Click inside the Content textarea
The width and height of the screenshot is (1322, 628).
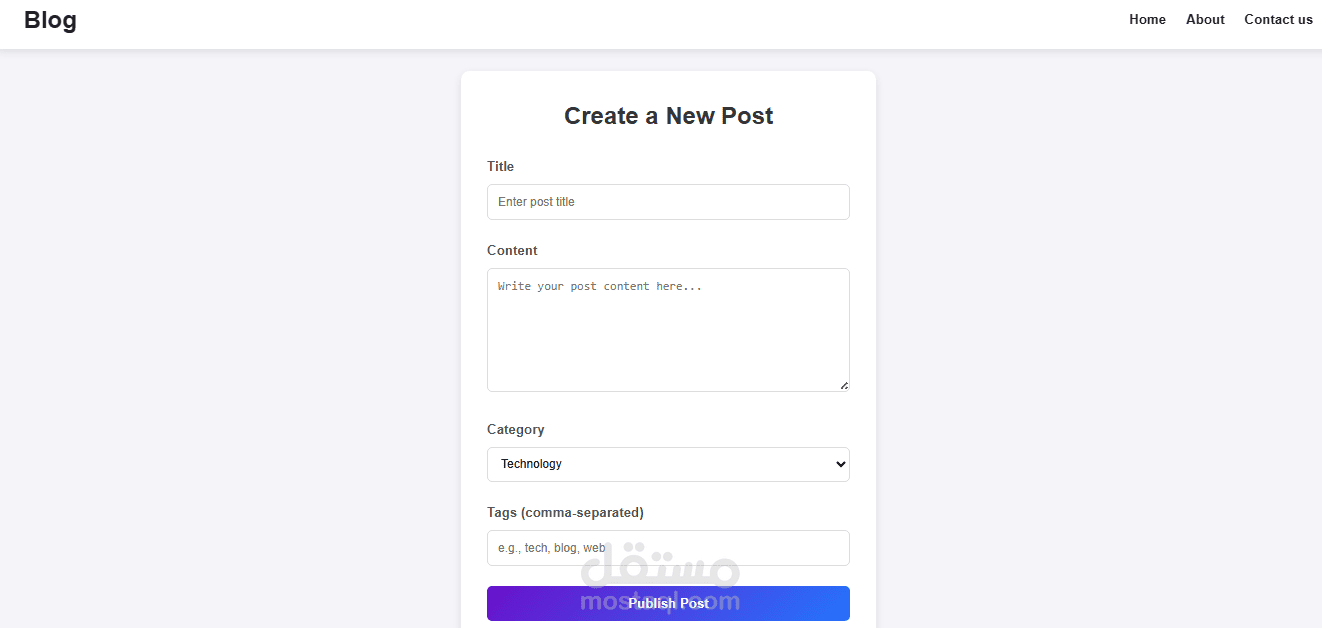(x=668, y=330)
